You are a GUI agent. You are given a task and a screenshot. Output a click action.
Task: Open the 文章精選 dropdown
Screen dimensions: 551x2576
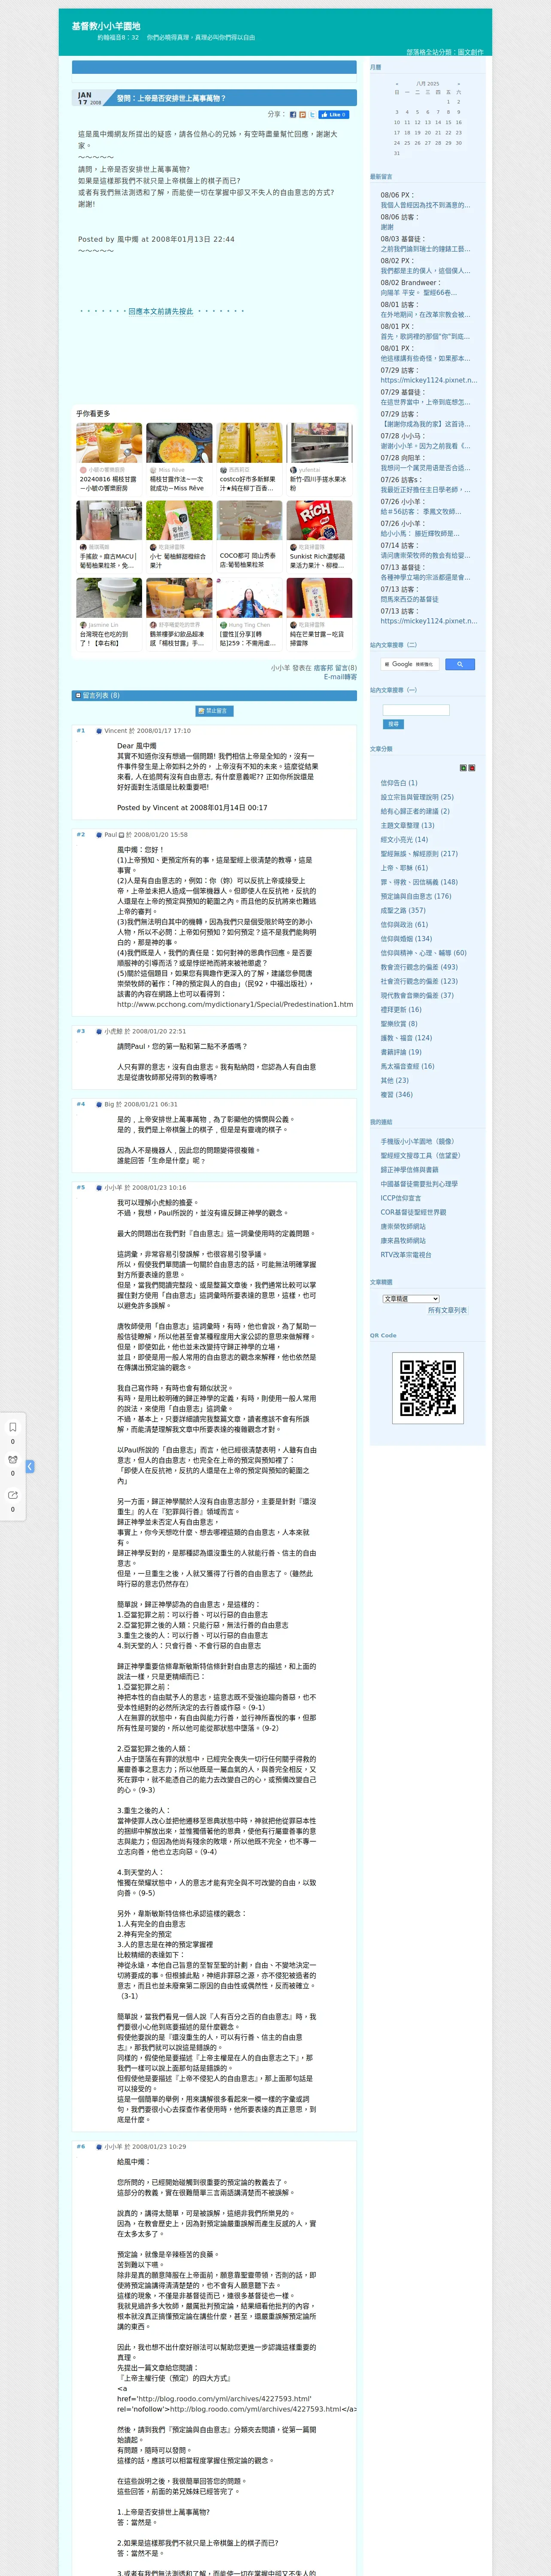[411, 1299]
